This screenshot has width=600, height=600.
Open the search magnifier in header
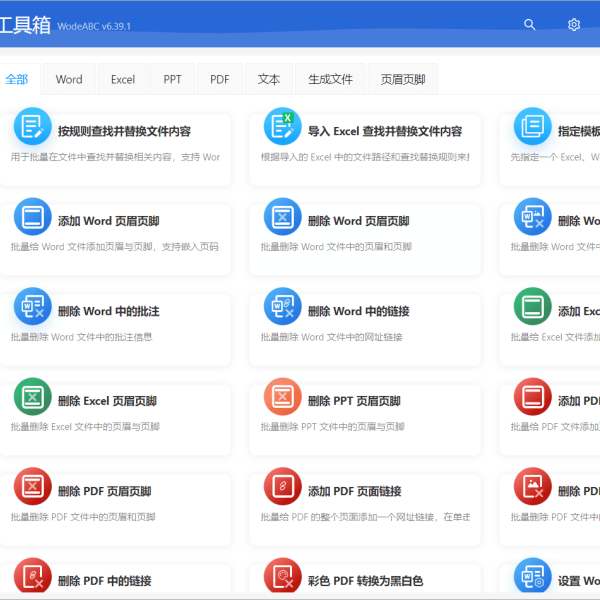[x=530, y=24]
